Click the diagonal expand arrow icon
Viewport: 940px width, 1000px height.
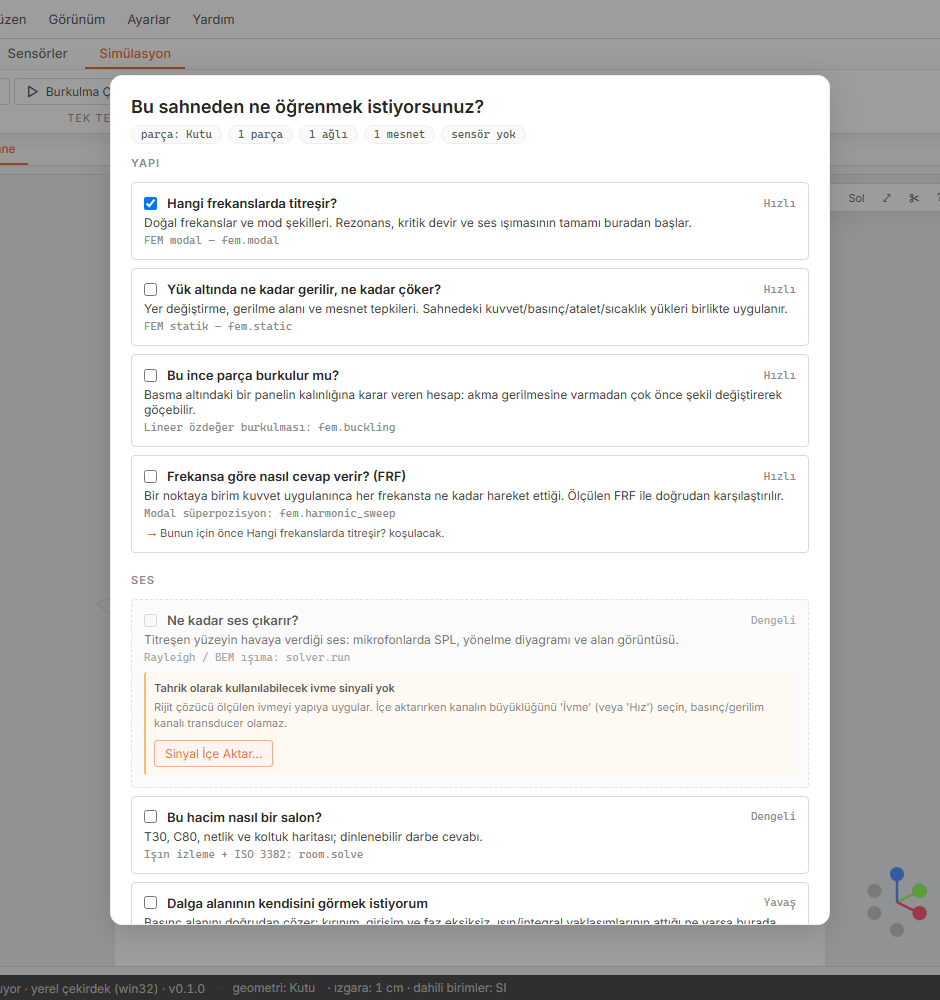click(886, 198)
